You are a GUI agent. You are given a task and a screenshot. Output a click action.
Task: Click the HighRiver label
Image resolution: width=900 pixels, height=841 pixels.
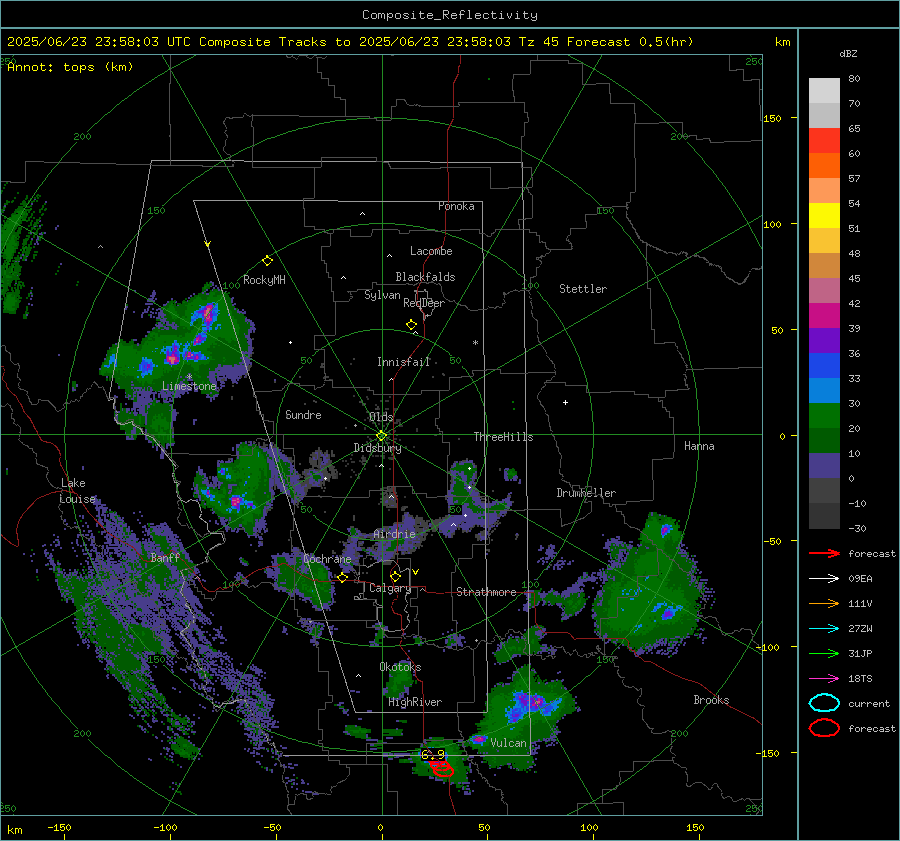pyautogui.click(x=415, y=702)
